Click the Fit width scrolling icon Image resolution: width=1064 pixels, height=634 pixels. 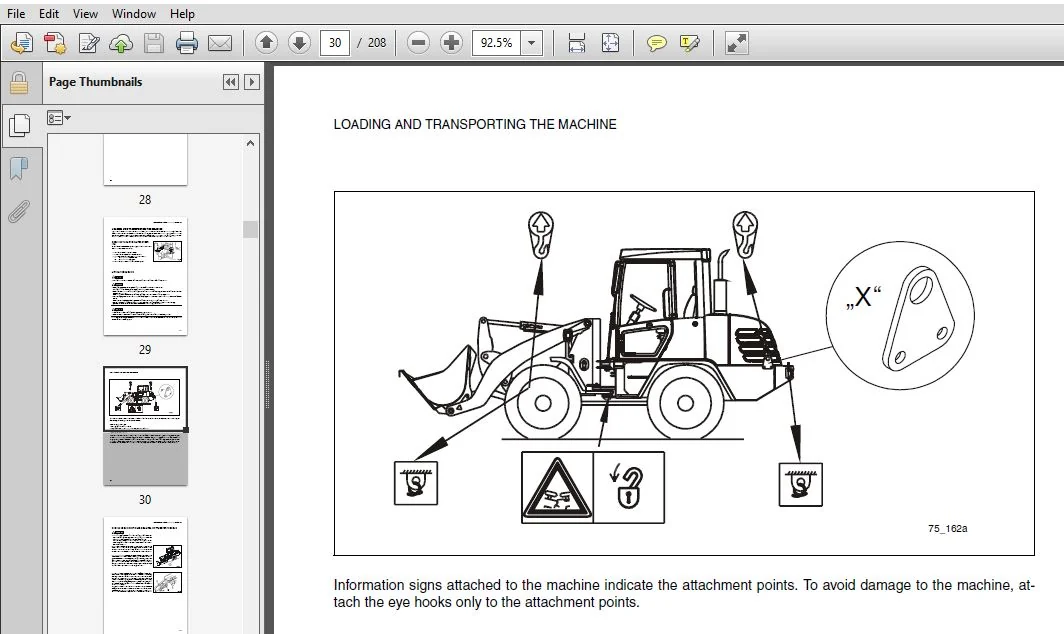point(577,43)
